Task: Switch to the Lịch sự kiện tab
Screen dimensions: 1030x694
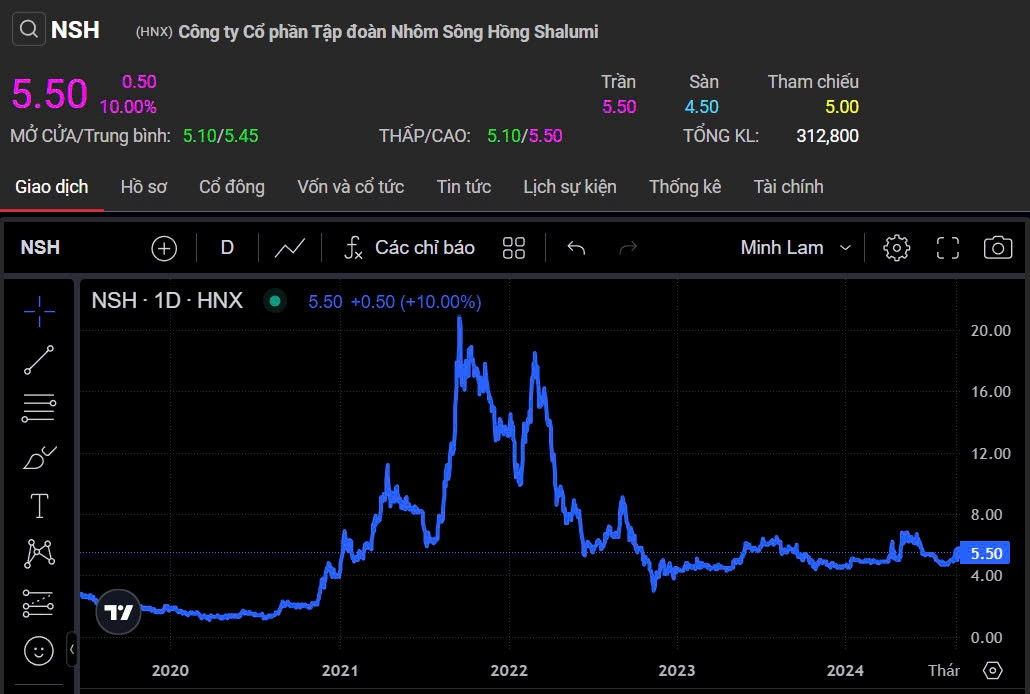Action: pyautogui.click(x=570, y=187)
